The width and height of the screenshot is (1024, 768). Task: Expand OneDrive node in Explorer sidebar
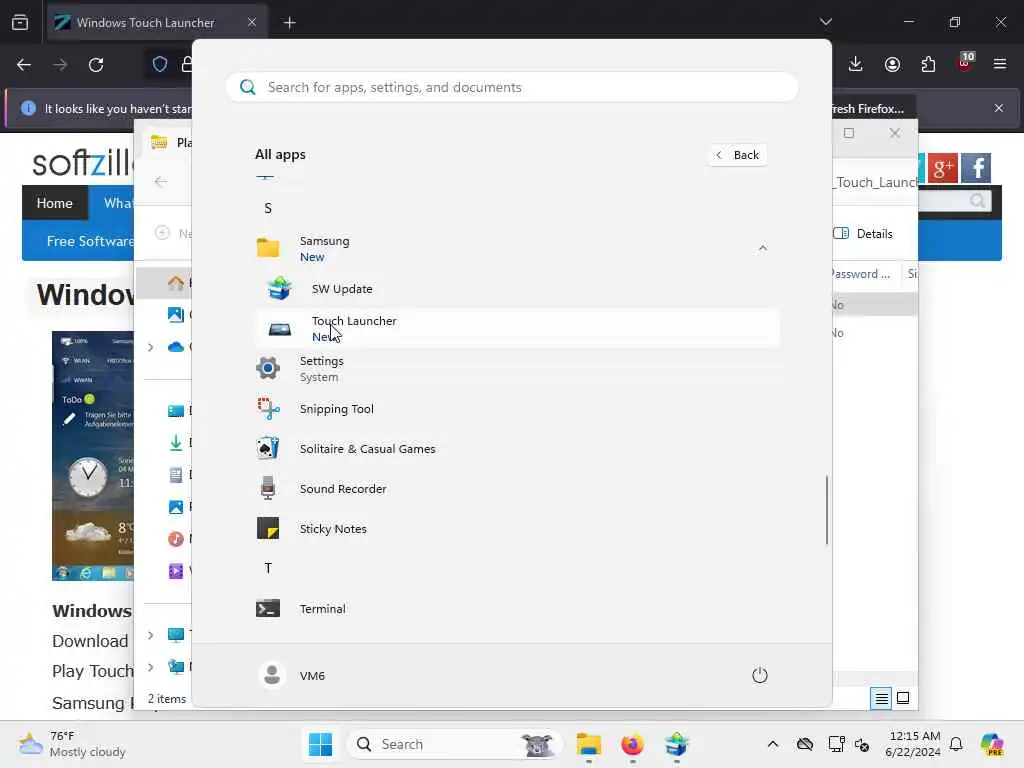point(150,347)
